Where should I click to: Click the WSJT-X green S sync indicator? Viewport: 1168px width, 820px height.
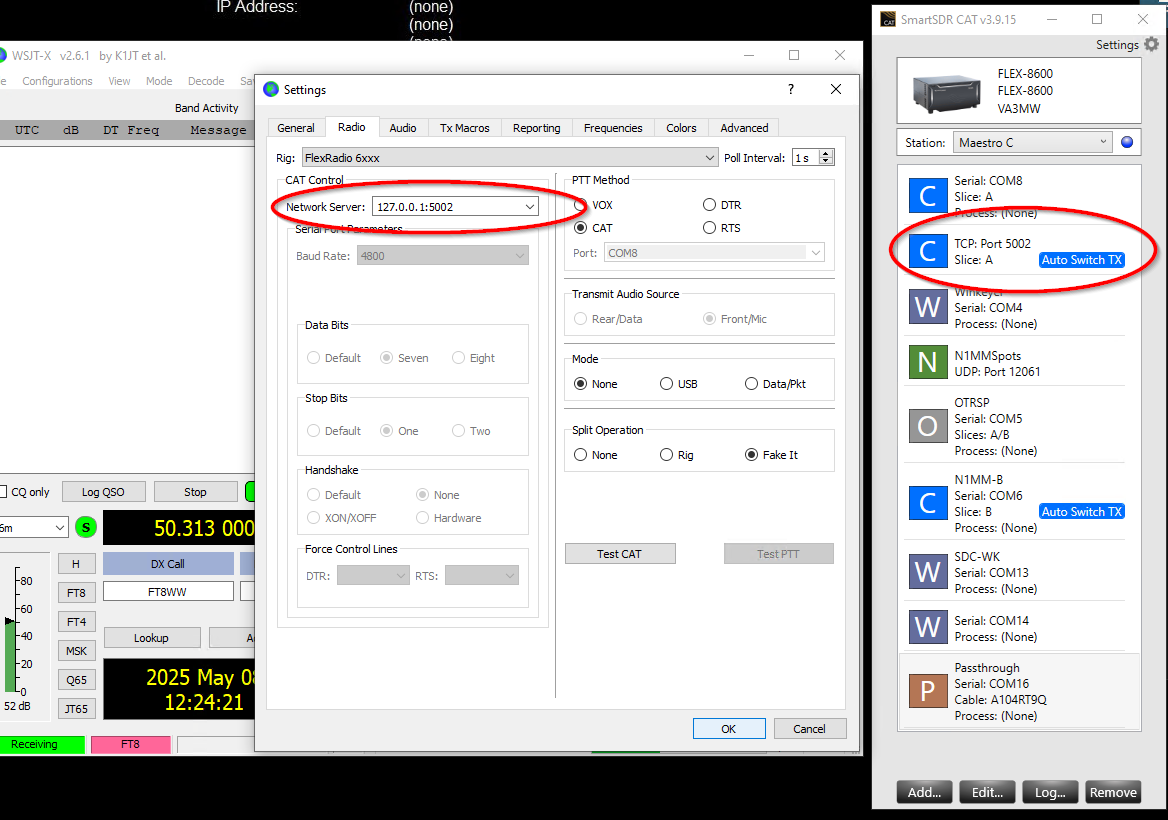(86, 527)
